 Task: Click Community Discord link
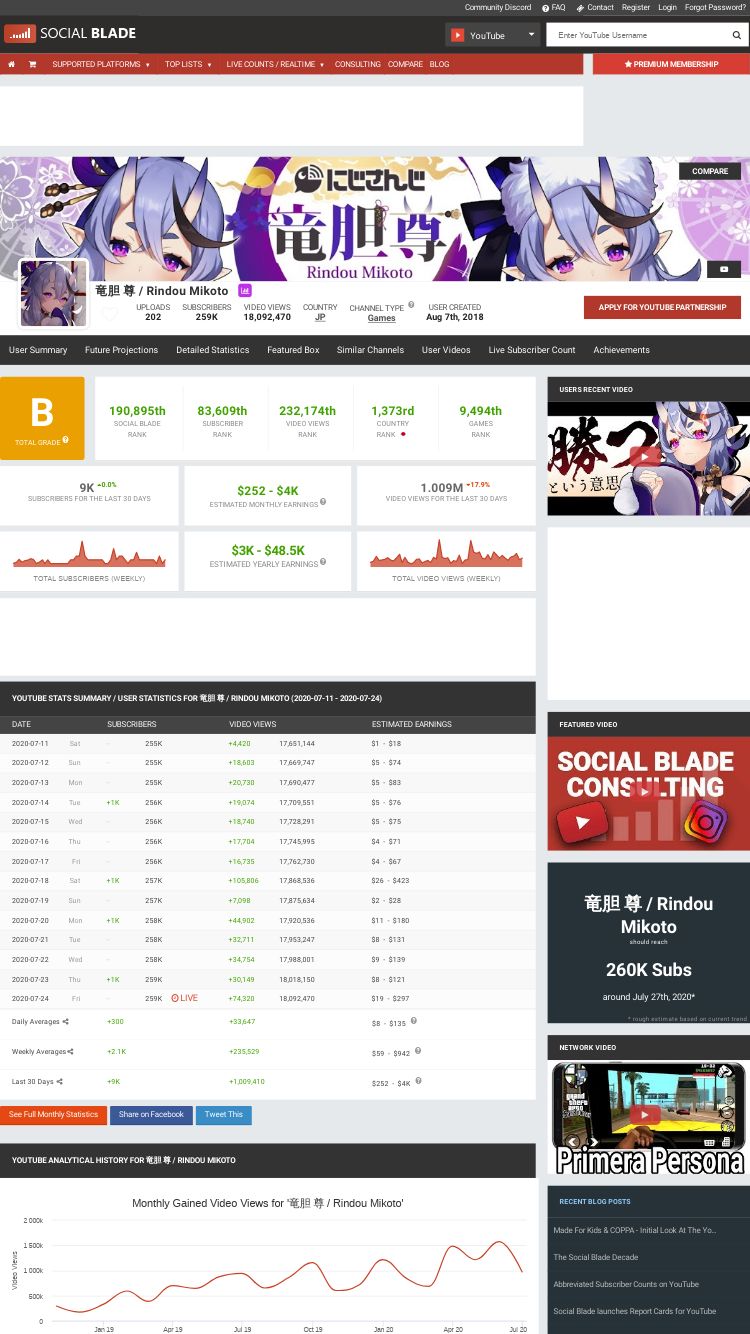click(498, 7)
